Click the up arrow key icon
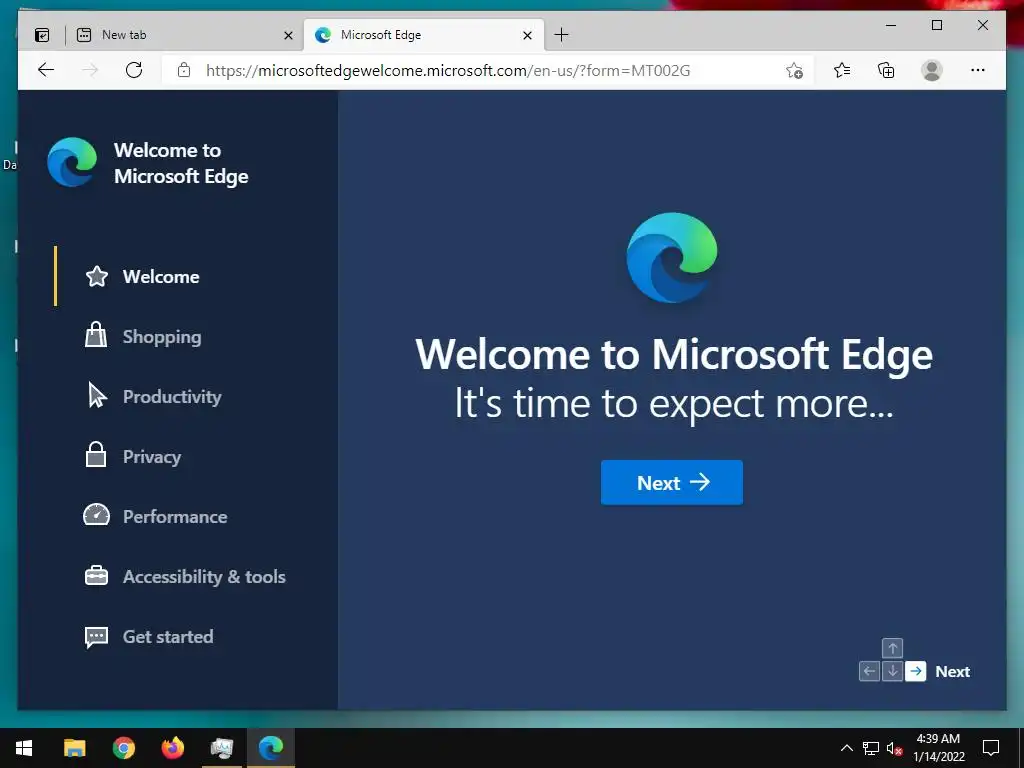The width and height of the screenshot is (1024, 768). (x=892, y=648)
